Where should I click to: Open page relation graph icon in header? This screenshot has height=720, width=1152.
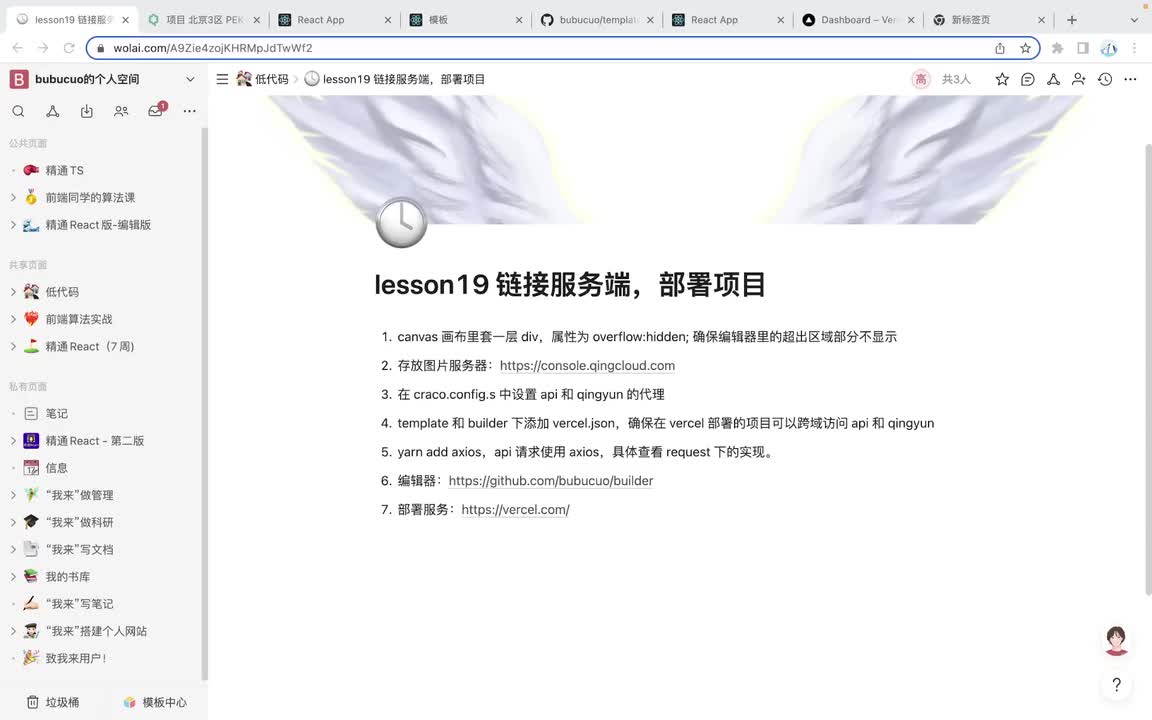[x=1054, y=79]
